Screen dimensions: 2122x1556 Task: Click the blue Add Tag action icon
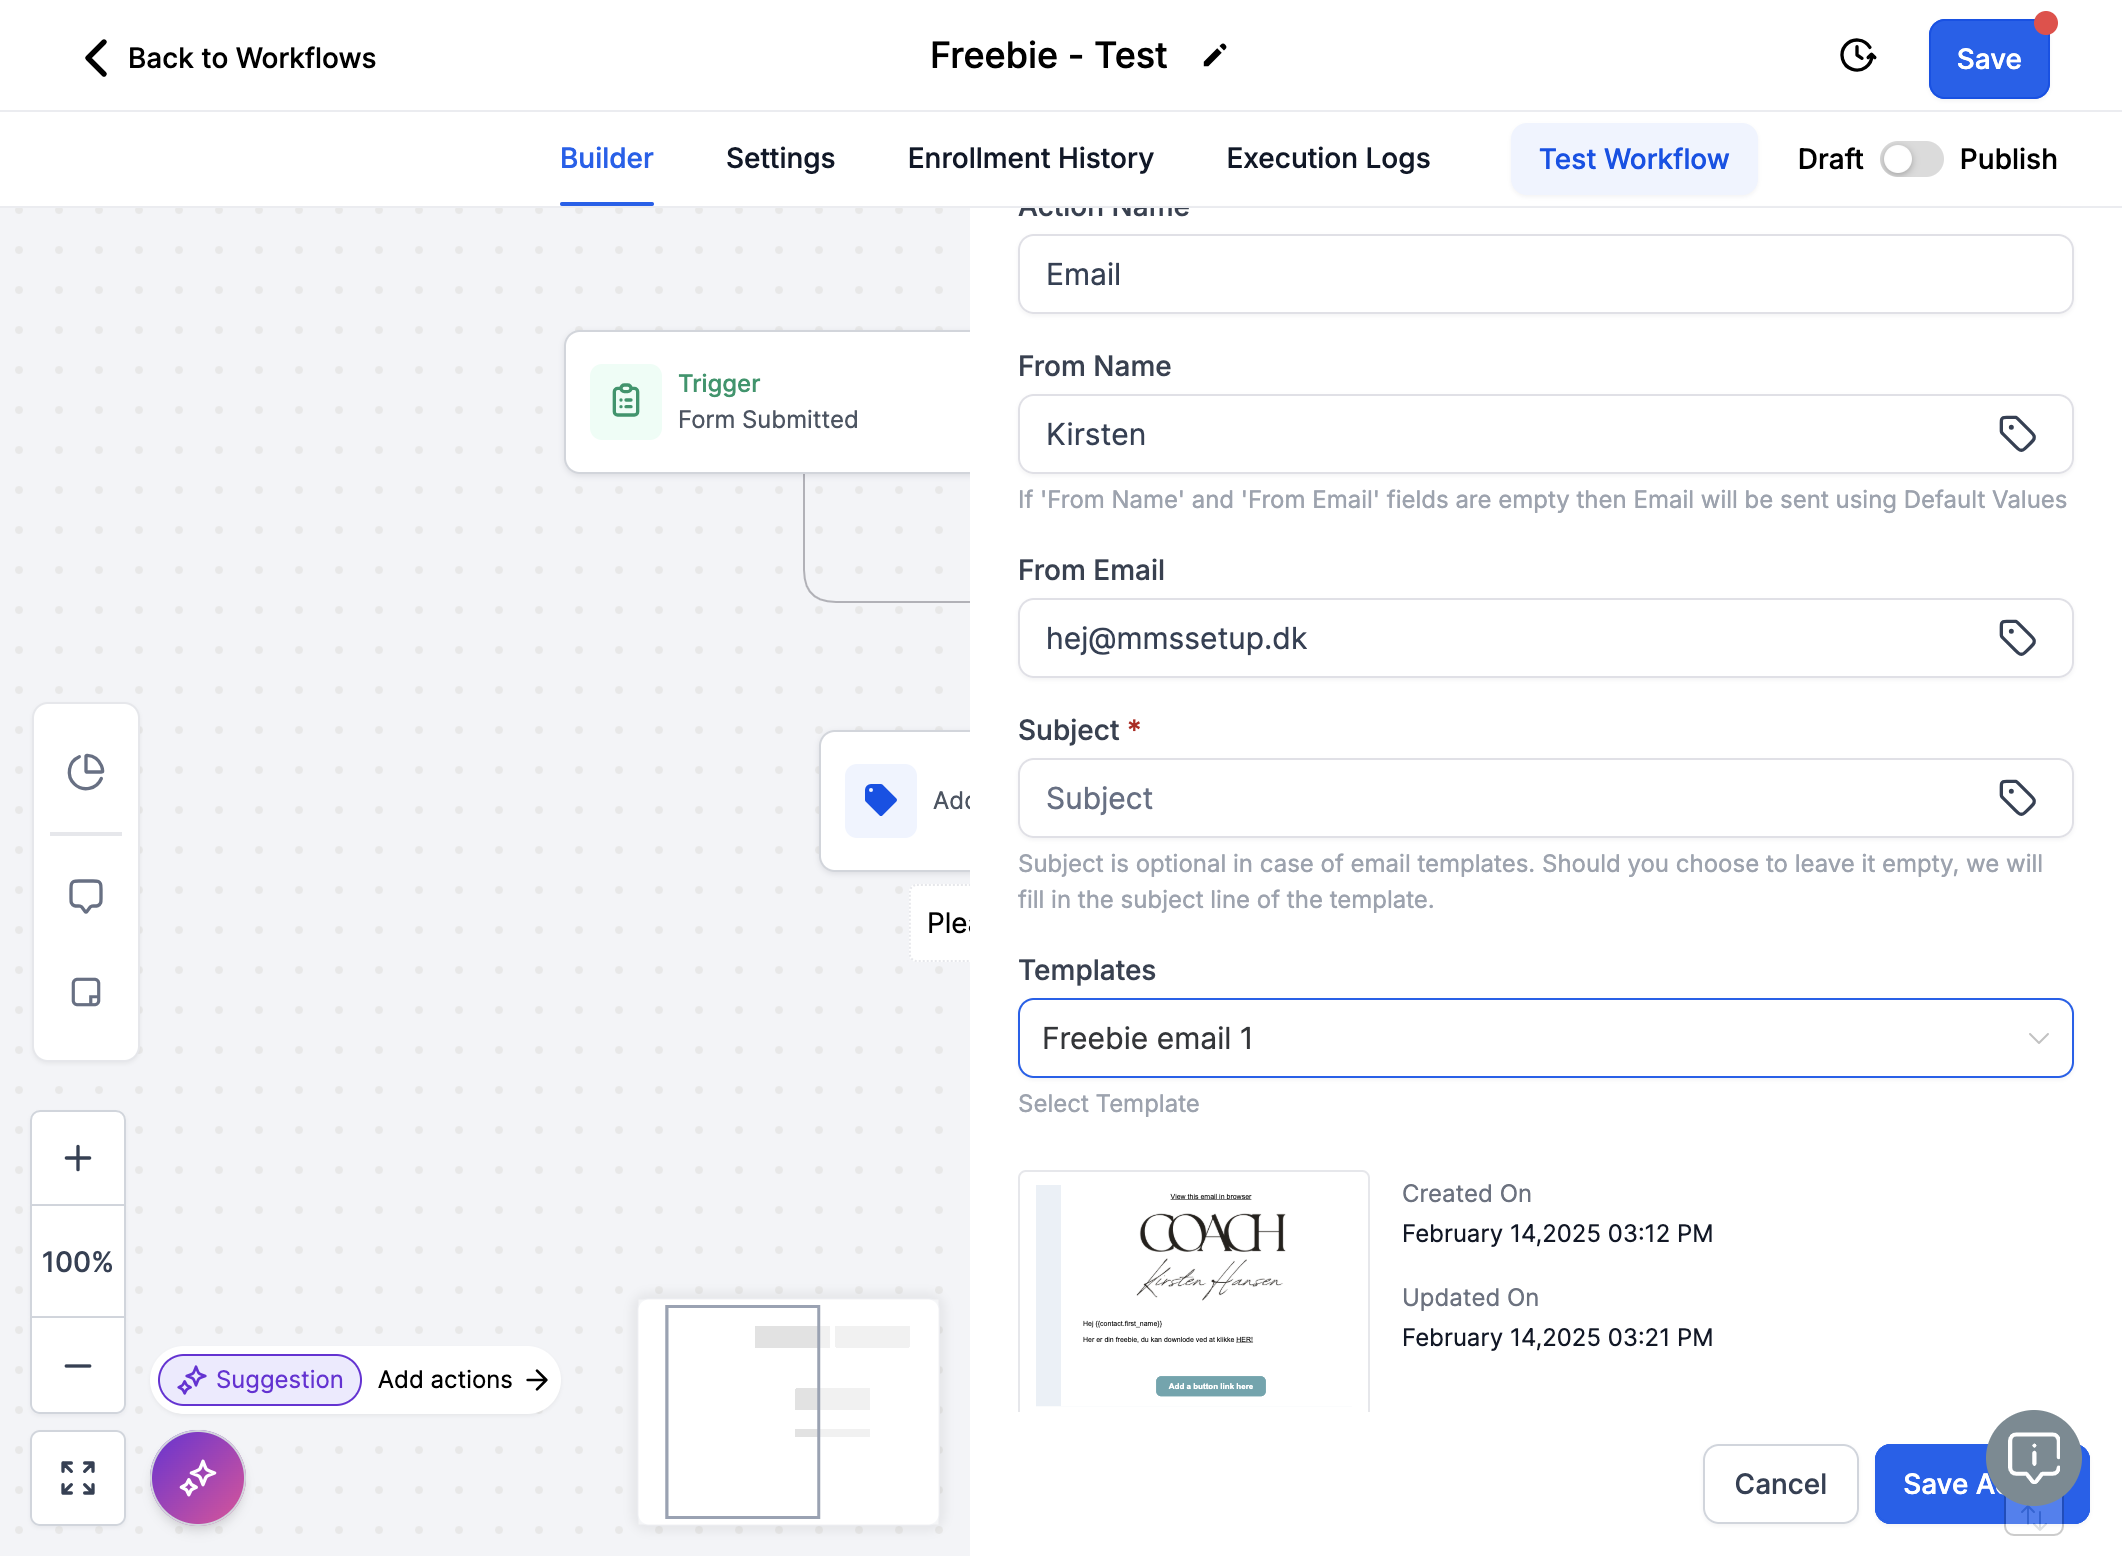pos(881,800)
